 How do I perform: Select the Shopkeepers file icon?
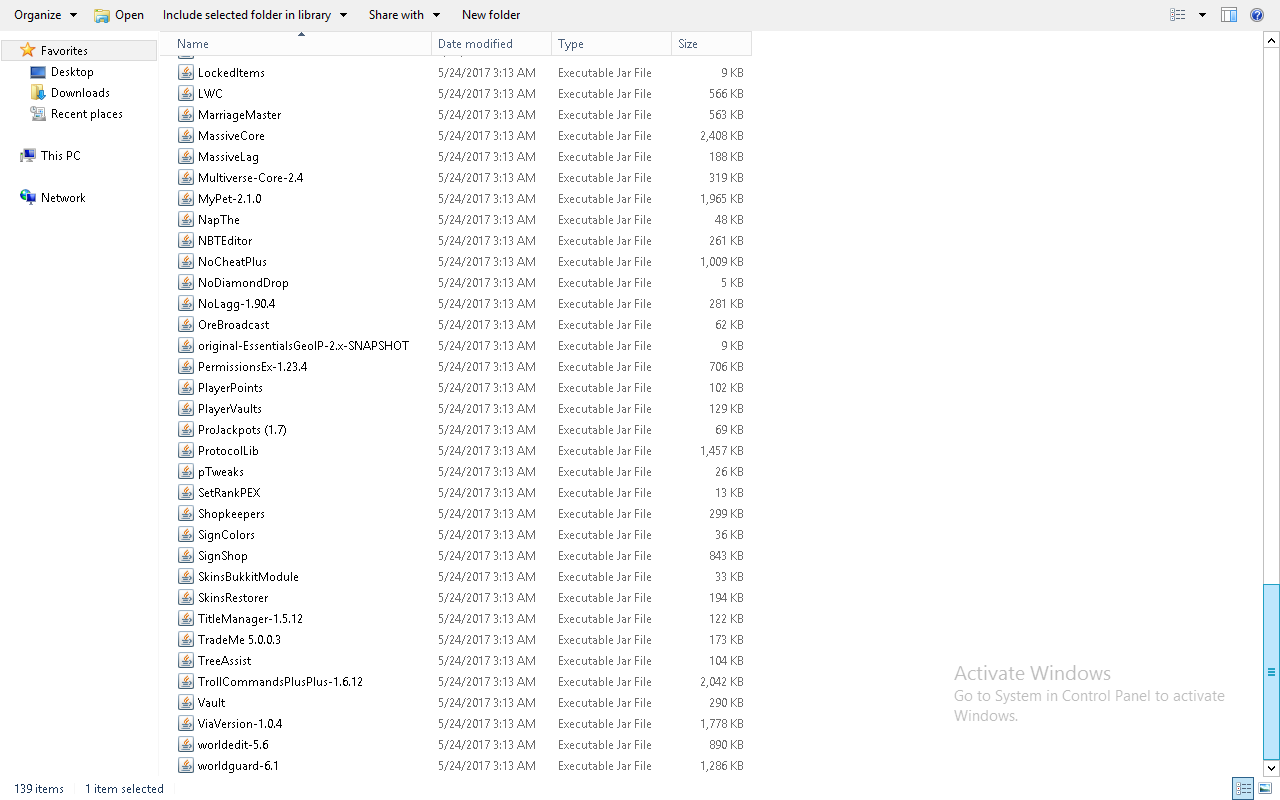(186, 514)
